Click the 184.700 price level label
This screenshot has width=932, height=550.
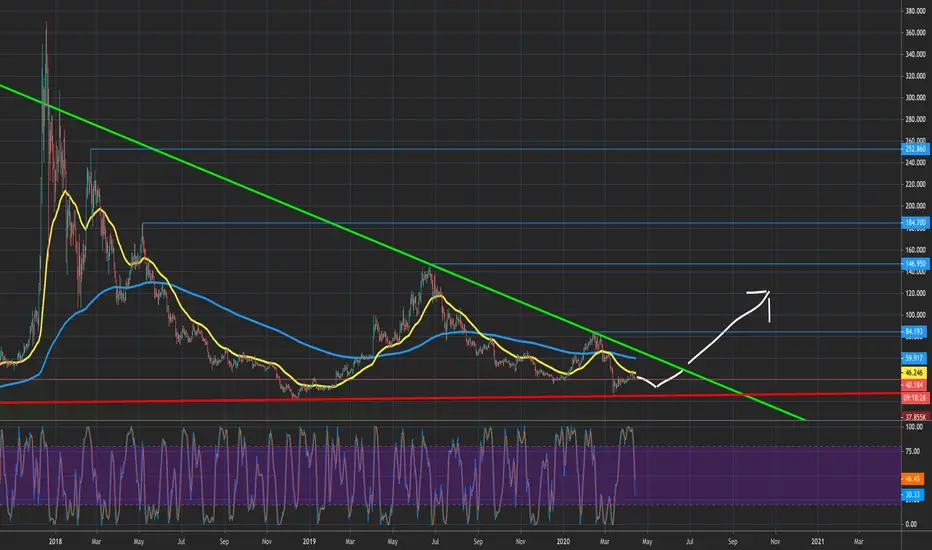coord(915,223)
